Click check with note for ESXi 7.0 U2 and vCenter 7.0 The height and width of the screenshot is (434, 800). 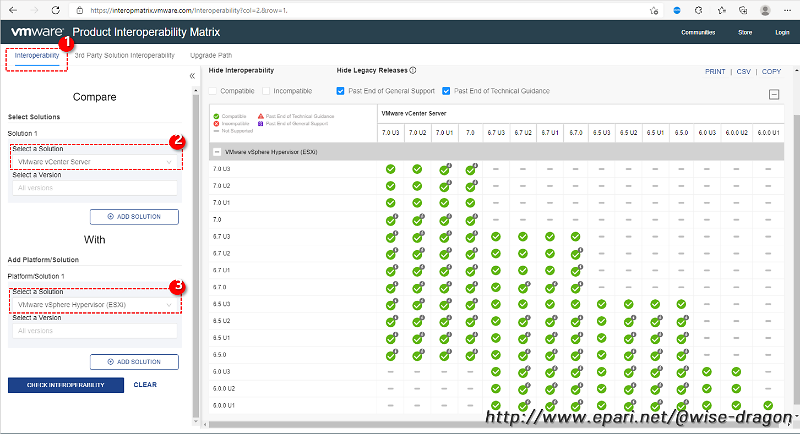[x=471, y=186]
